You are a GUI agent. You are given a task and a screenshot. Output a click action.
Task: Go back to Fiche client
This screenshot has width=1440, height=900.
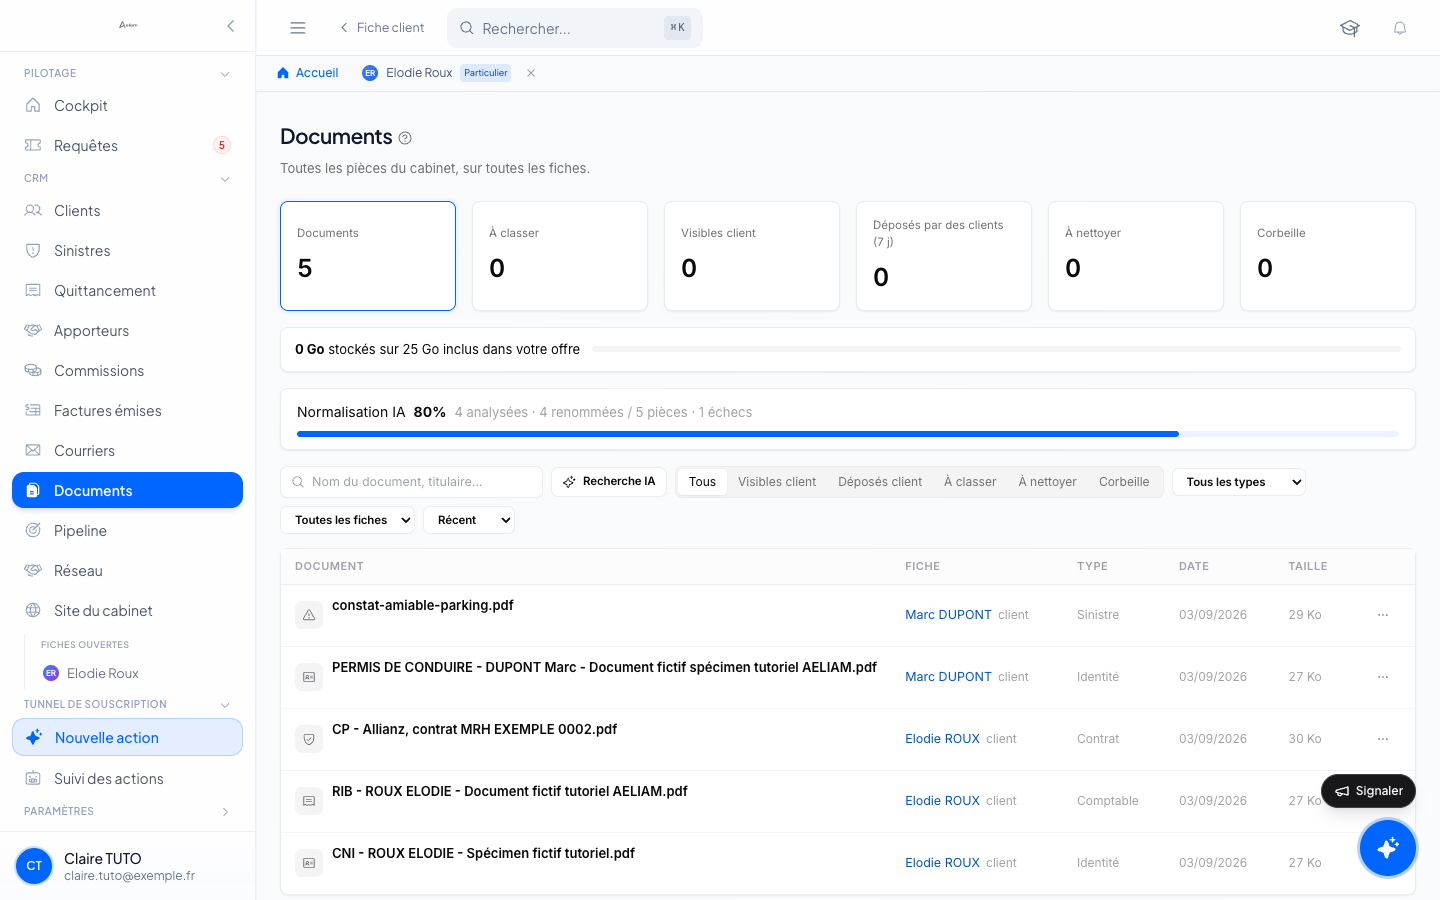coord(381,28)
